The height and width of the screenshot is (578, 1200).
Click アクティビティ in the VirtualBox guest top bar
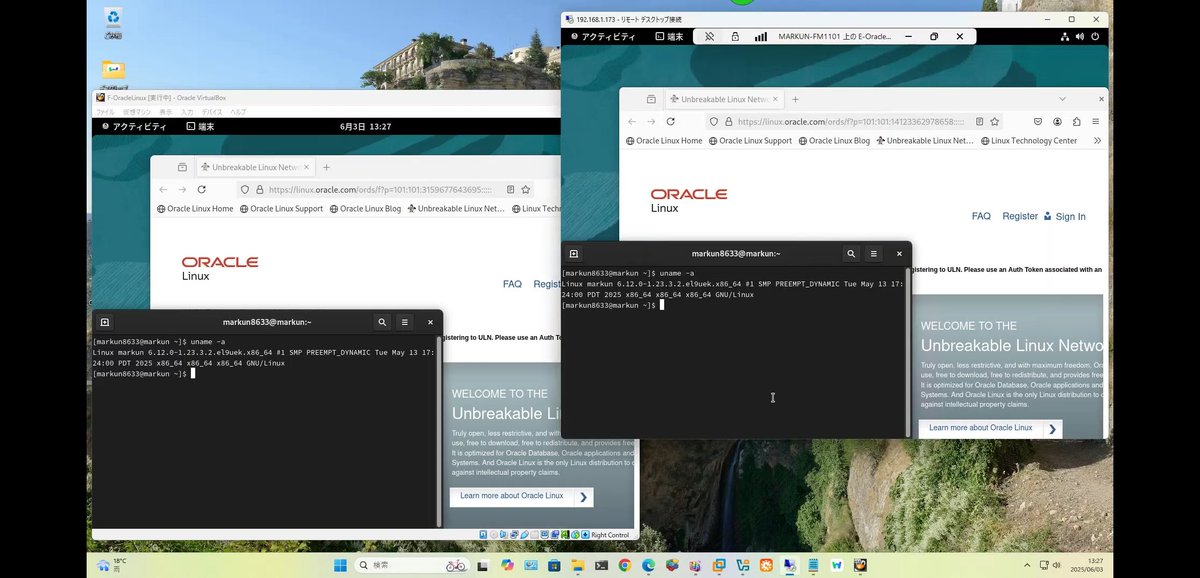point(132,127)
